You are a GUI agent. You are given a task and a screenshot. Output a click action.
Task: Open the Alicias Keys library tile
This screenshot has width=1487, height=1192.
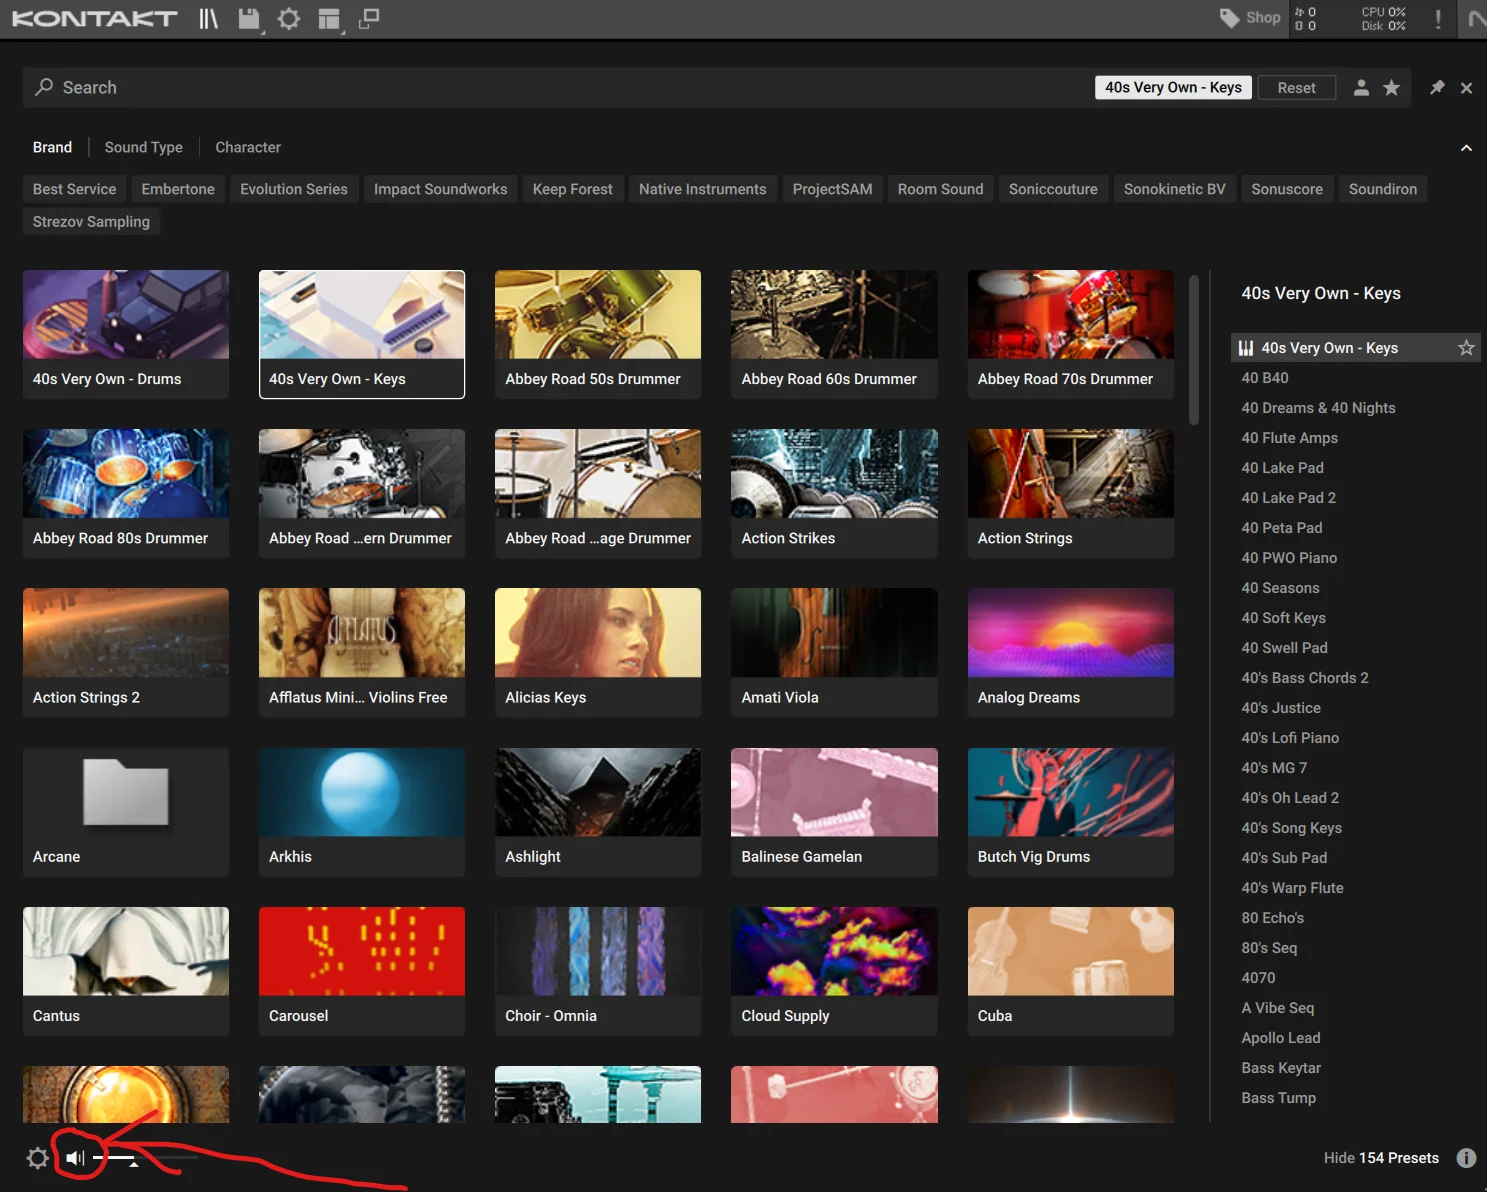point(598,653)
